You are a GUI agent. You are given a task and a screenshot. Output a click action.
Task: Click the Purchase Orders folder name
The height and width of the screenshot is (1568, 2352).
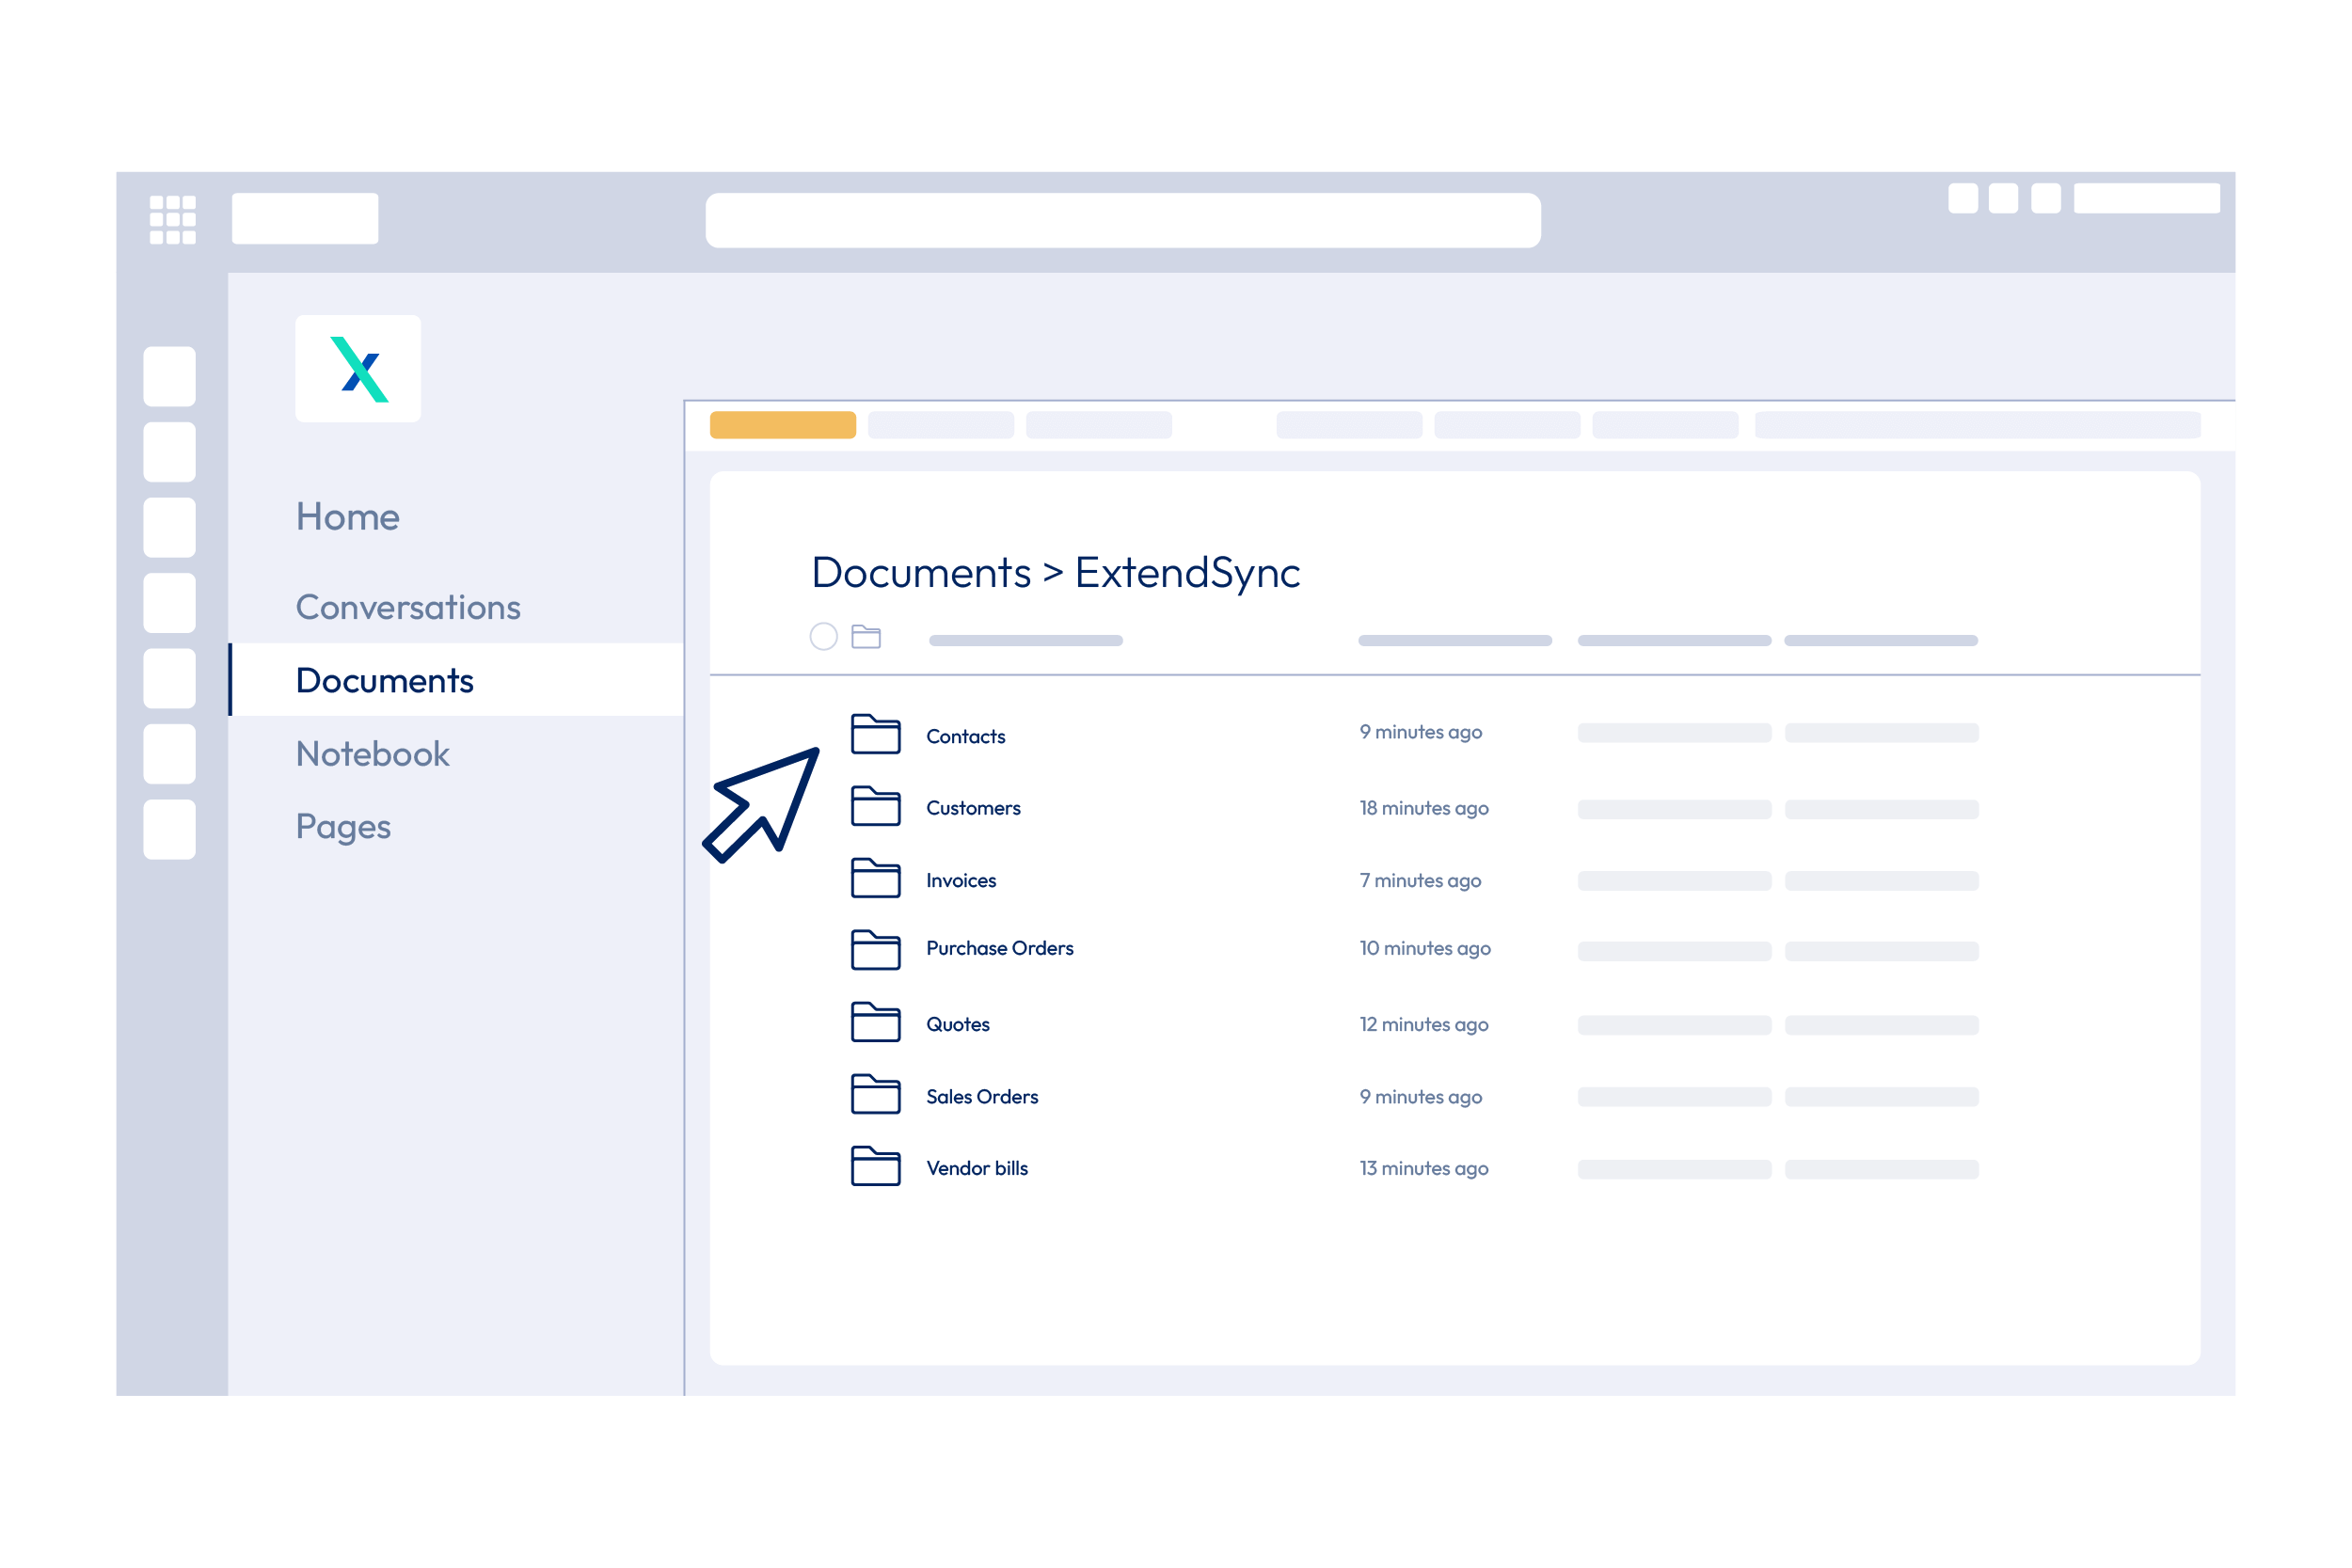click(x=999, y=948)
